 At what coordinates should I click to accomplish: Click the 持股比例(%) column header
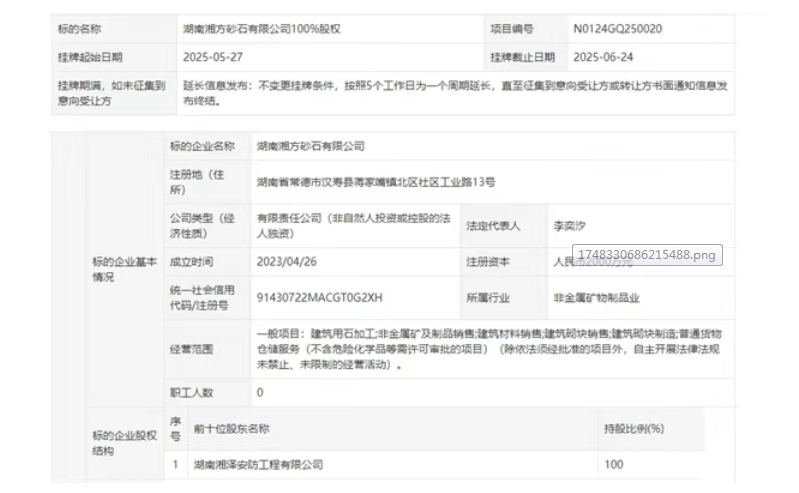click(x=634, y=429)
